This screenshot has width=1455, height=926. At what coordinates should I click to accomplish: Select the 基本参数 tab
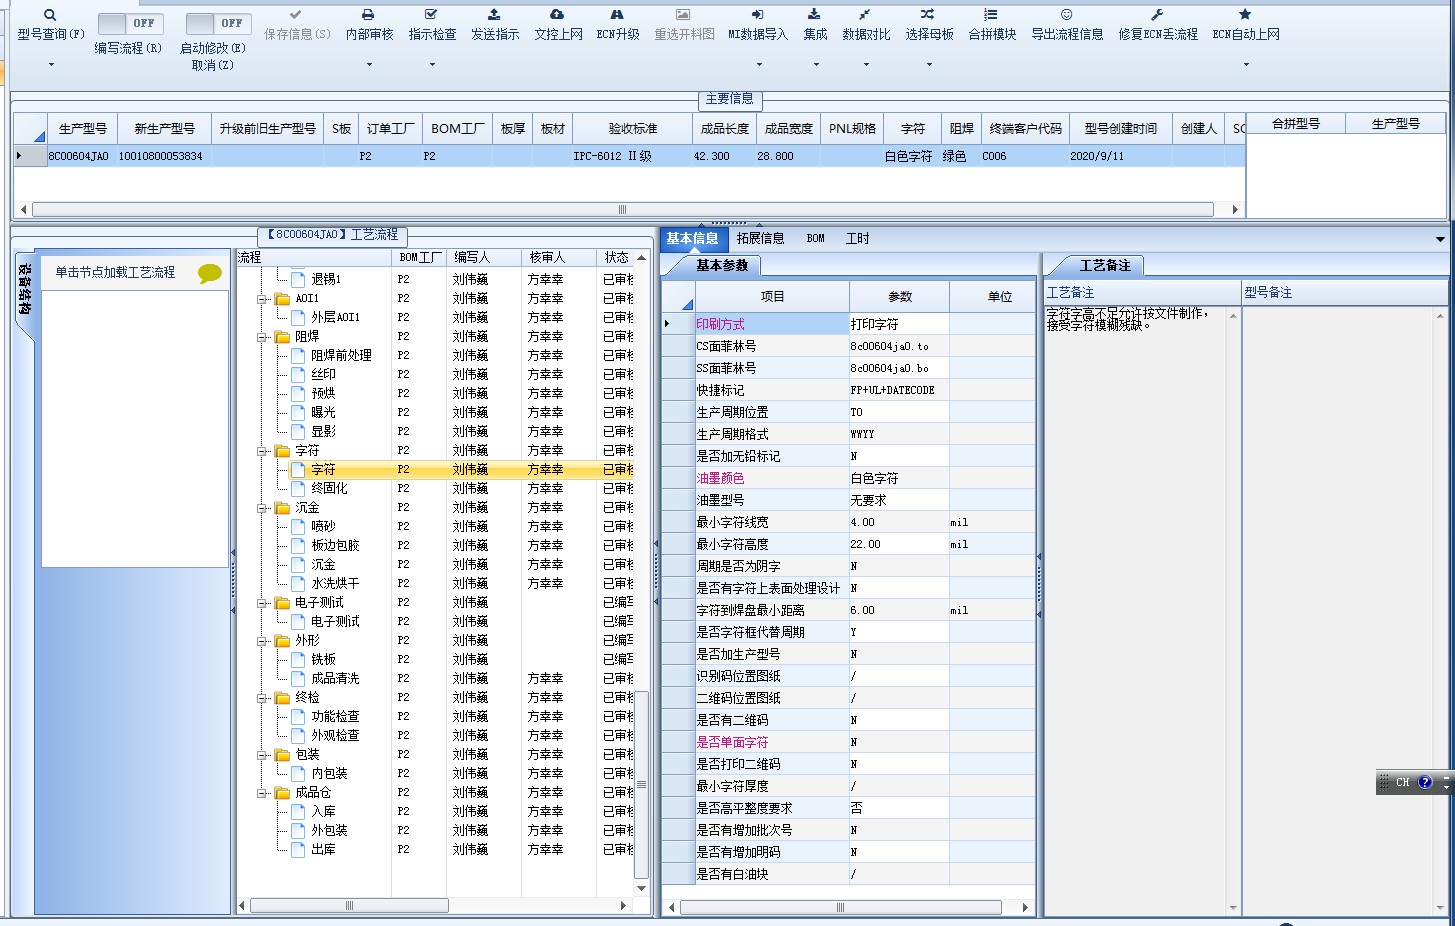coord(722,265)
